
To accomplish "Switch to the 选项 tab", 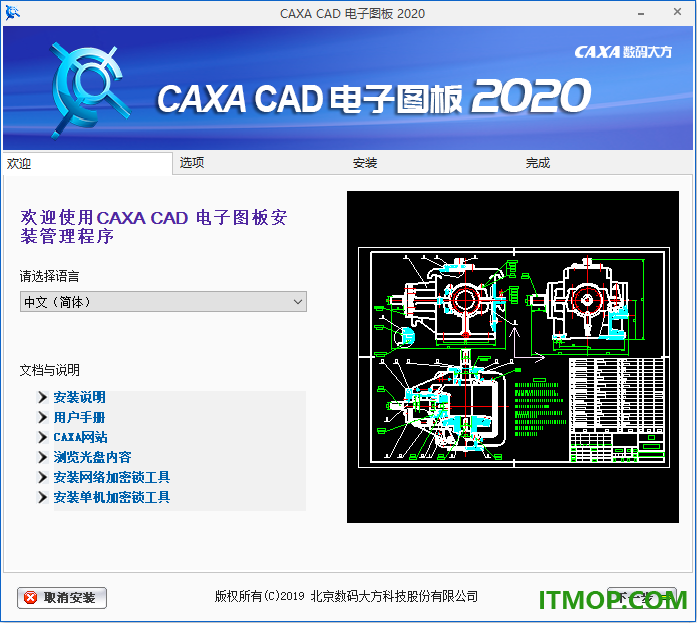I will 259,163.
